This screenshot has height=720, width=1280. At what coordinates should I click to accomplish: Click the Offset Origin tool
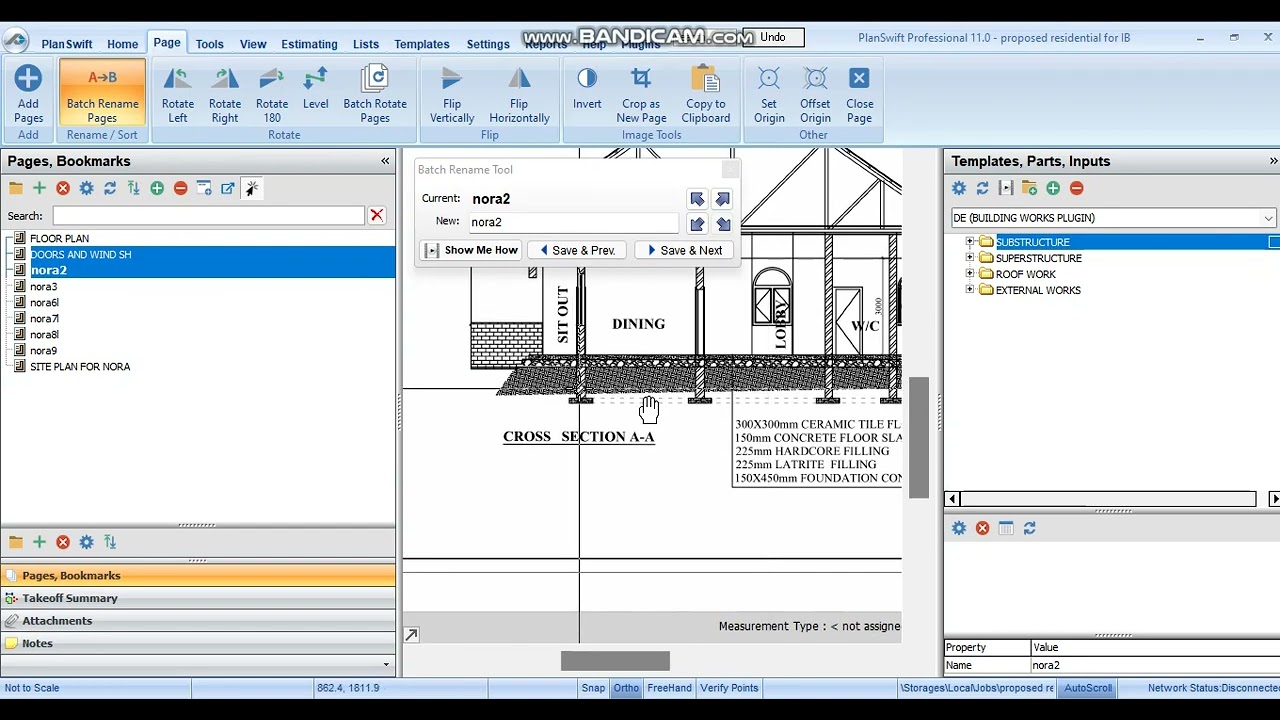click(x=815, y=94)
